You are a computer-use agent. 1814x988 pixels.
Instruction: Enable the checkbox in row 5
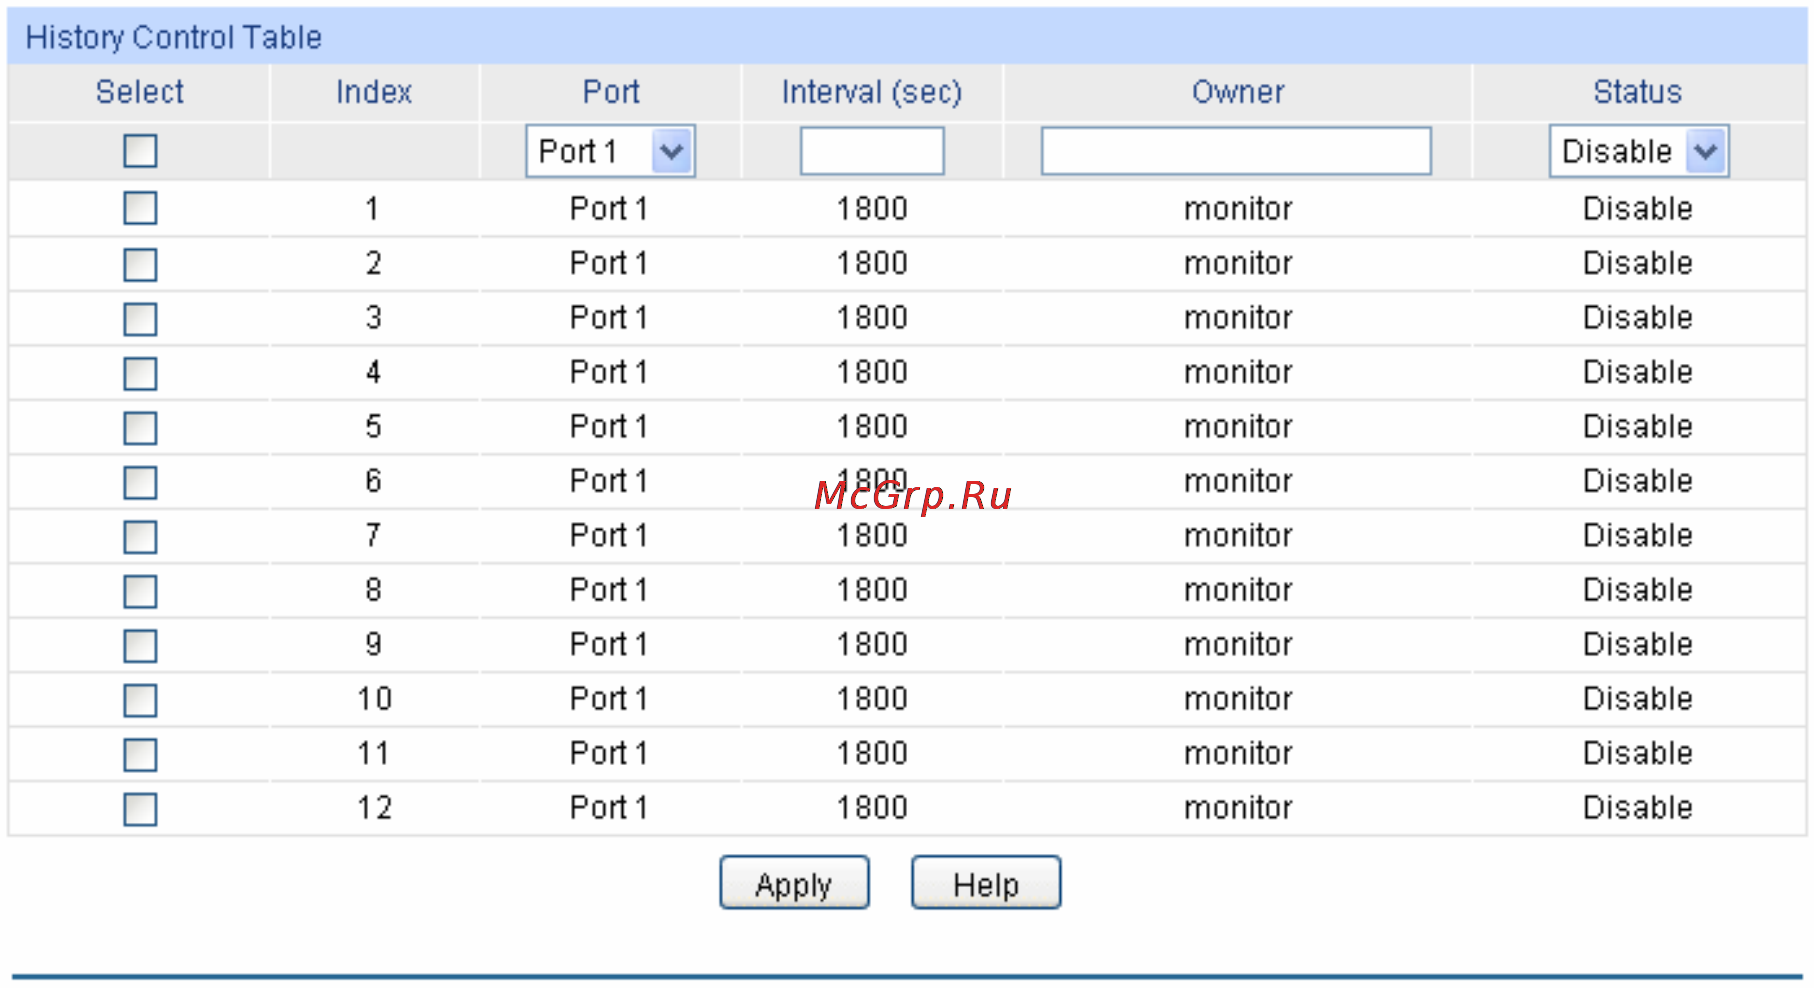tap(140, 428)
